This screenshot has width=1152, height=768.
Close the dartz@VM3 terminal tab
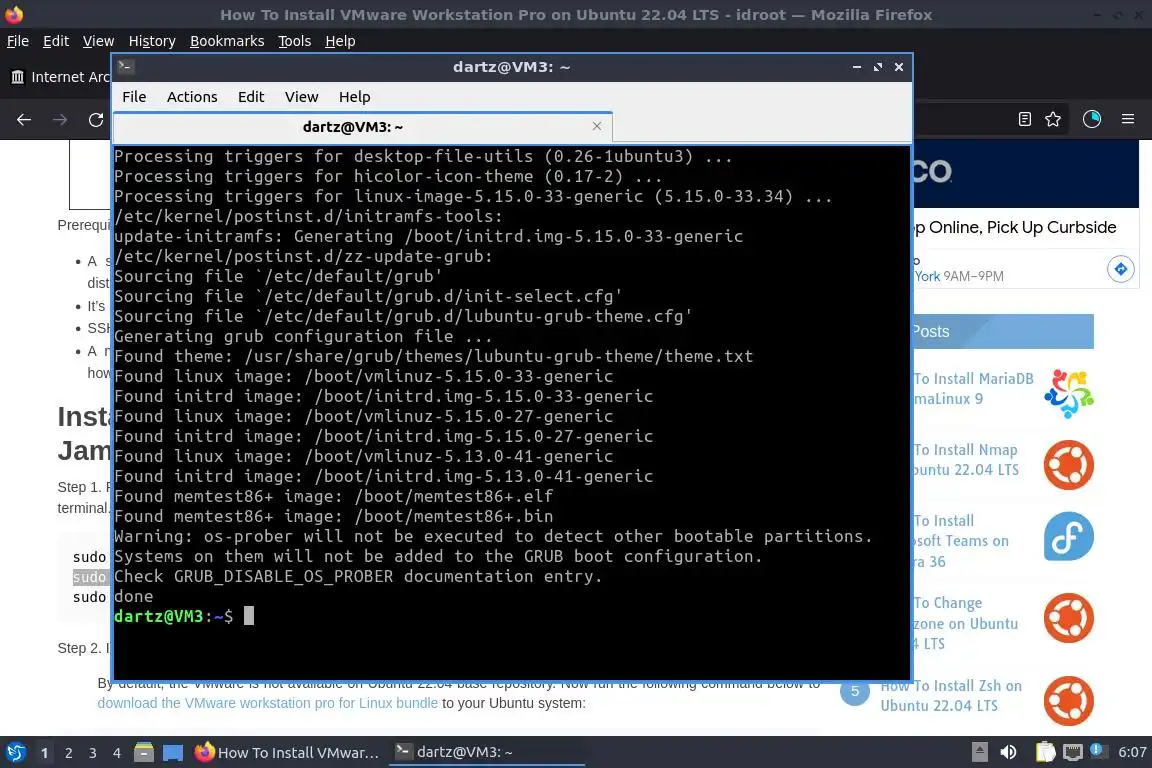597,126
